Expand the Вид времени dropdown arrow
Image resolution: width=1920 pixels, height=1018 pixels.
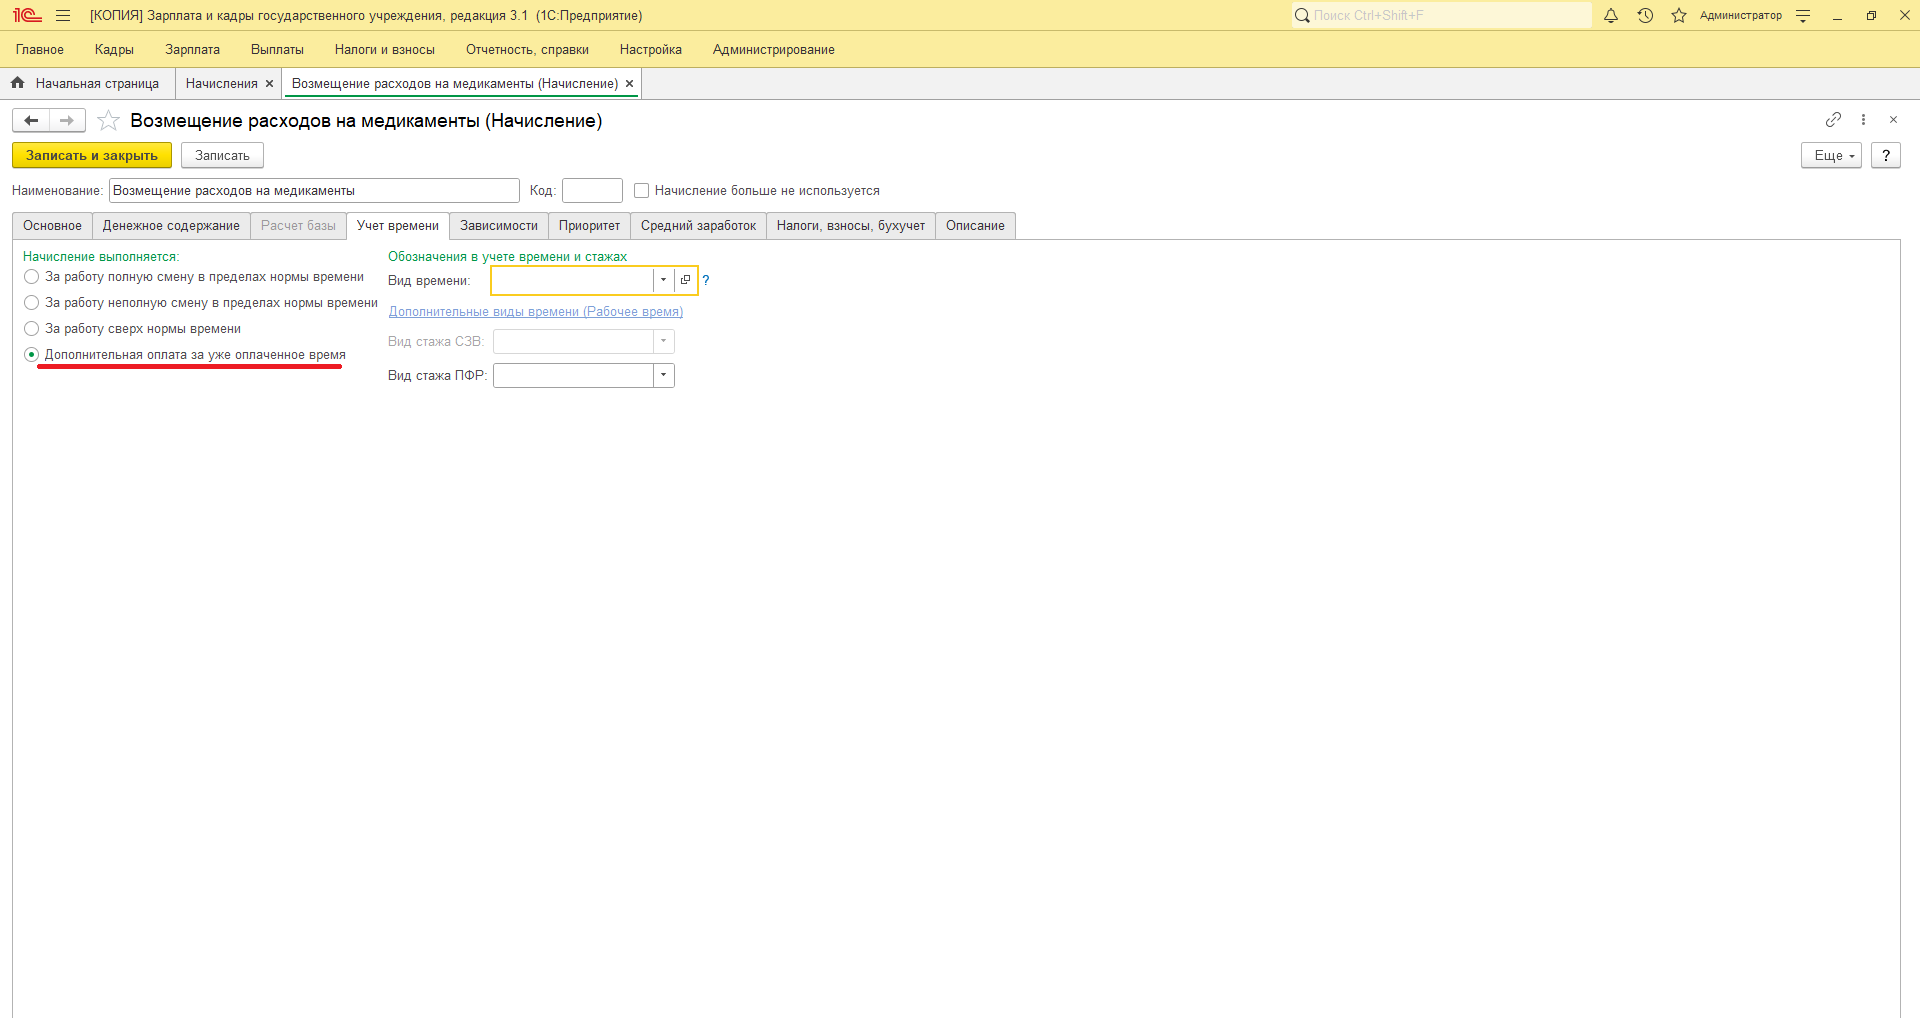coord(663,280)
